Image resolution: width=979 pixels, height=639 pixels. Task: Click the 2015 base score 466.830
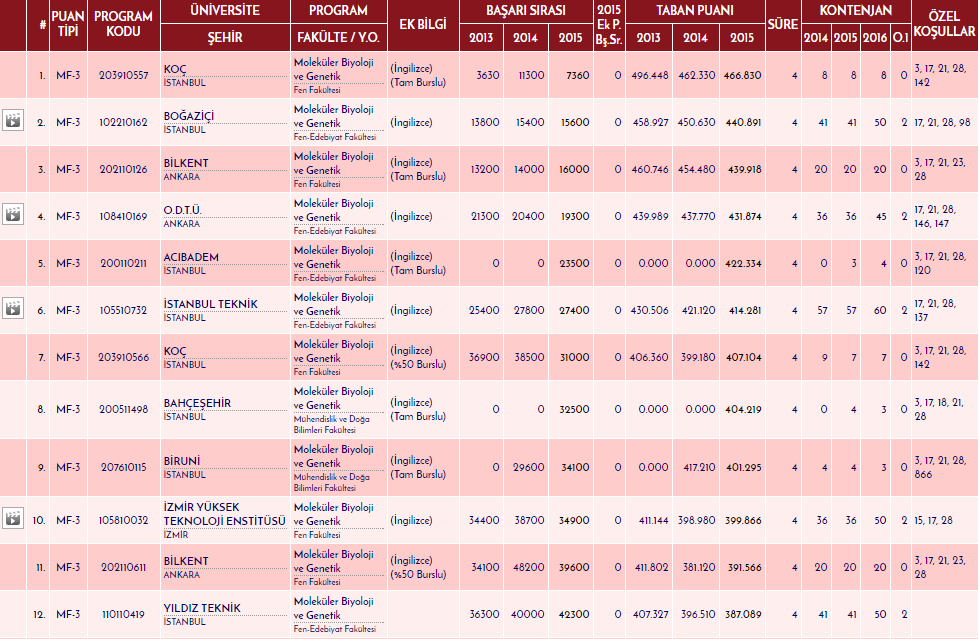coord(742,75)
